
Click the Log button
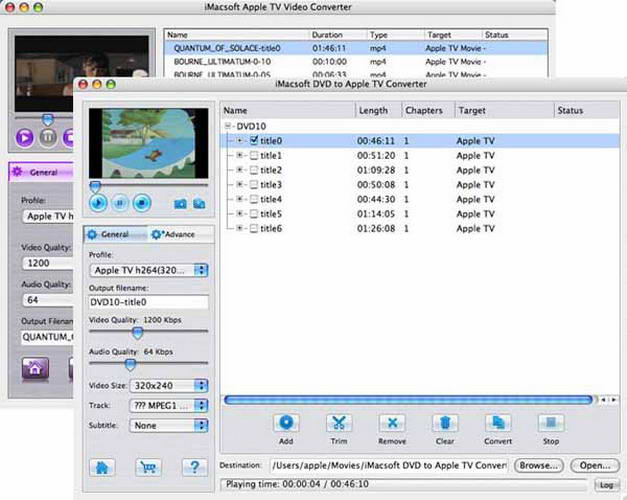(607, 485)
